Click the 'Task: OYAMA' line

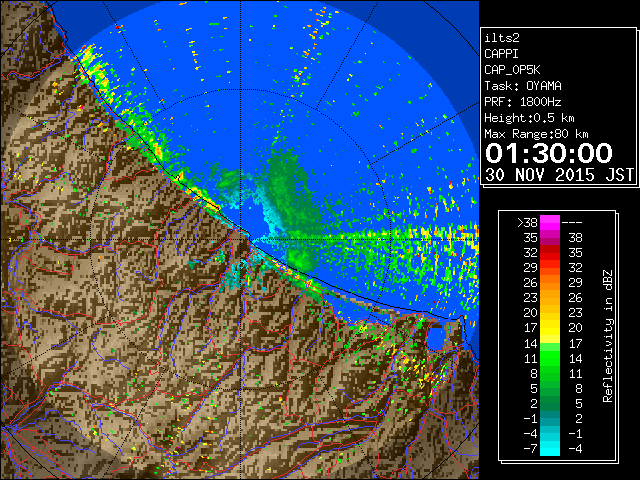click(x=523, y=86)
